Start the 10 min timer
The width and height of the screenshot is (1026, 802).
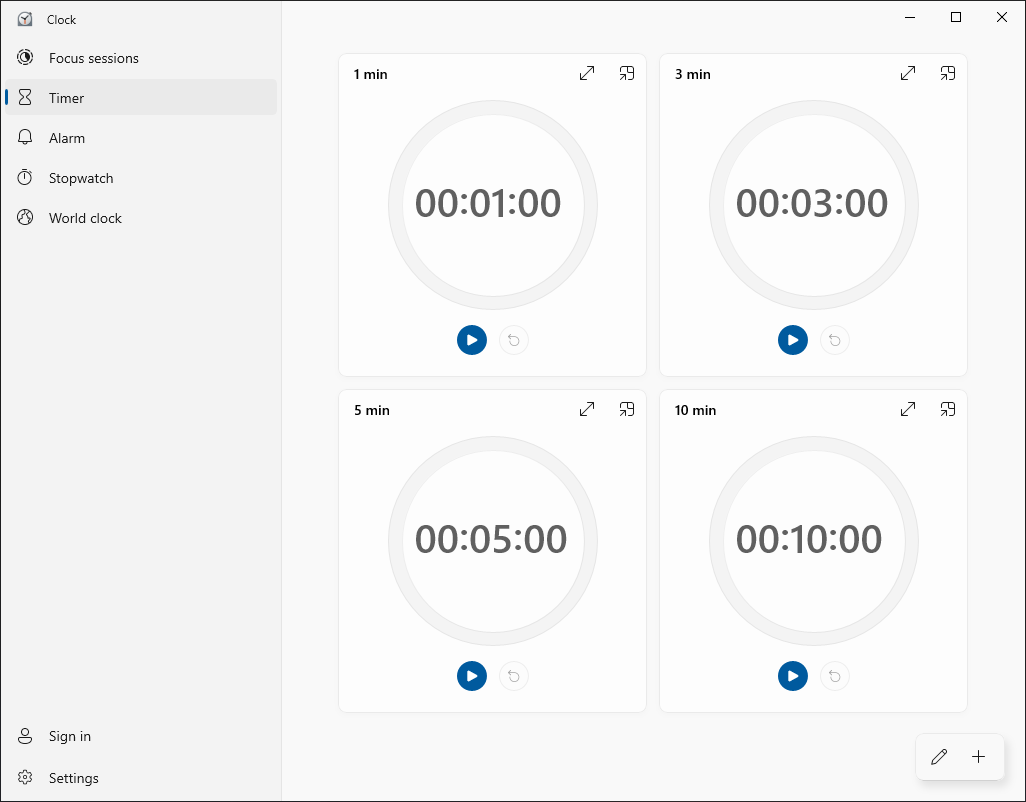792,676
